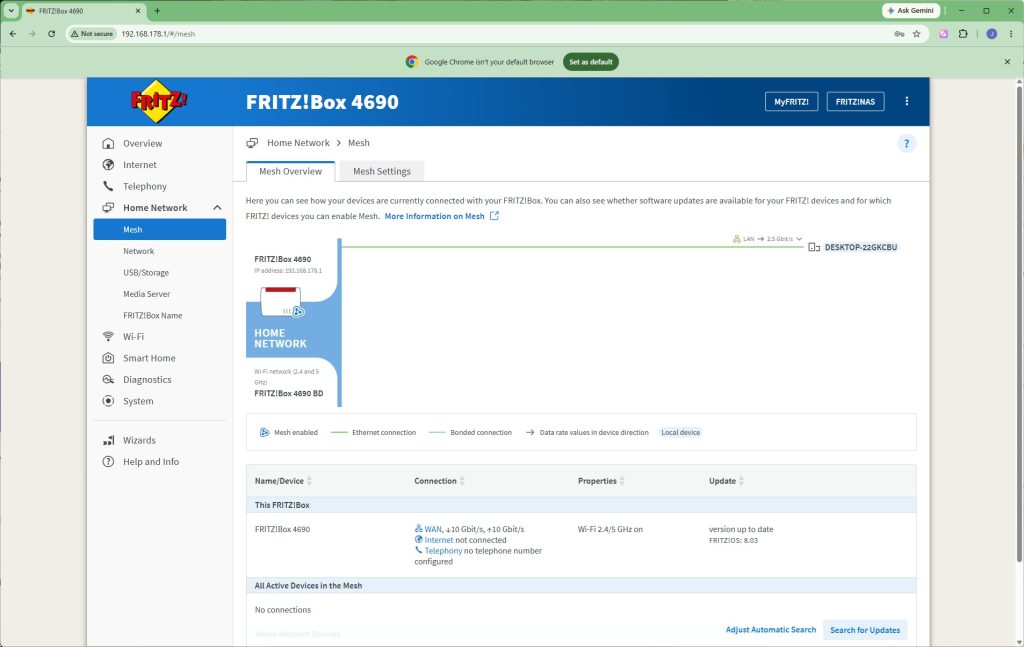Sort table by Properties column
The height and width of the screenshot is (647, 1024).
[622, 481]
